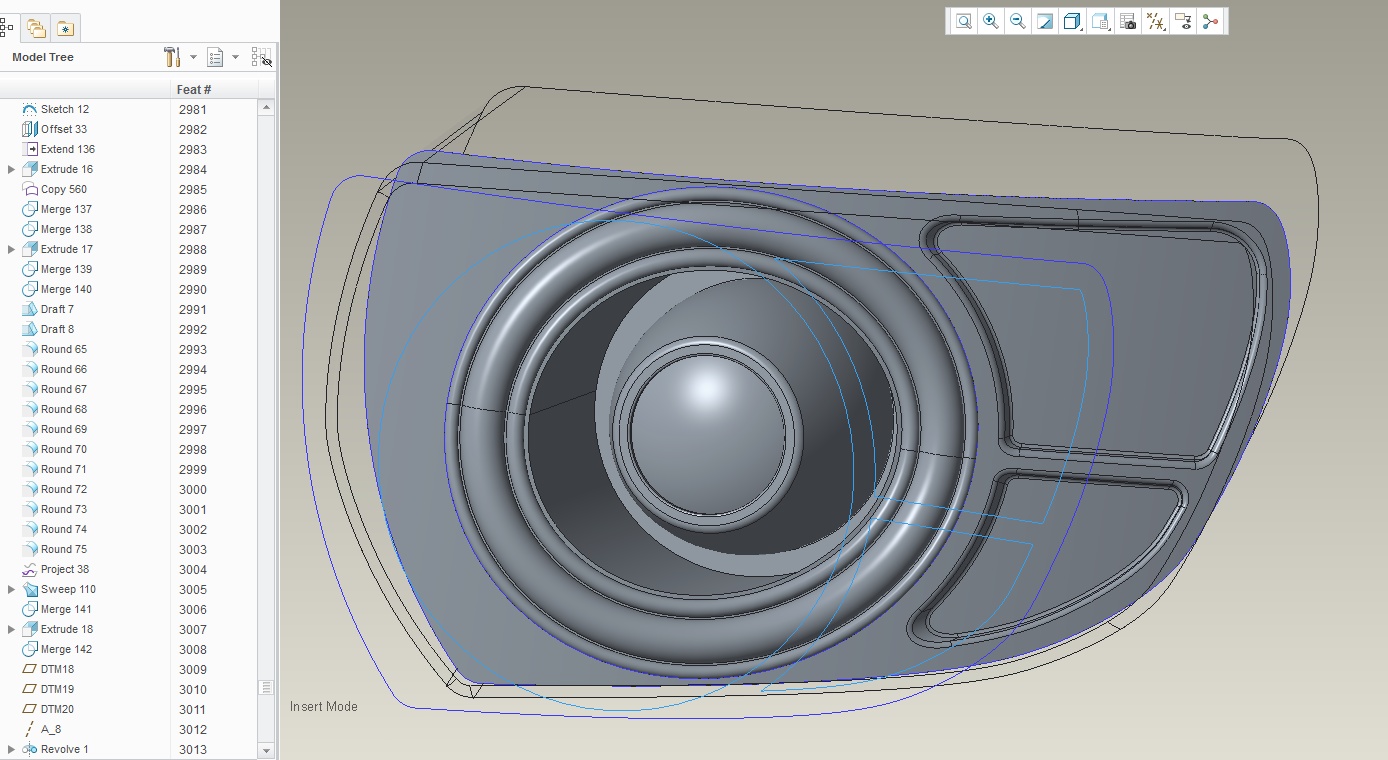
Task: Select Round 66 in the model tree
Action: pos(64,369)
